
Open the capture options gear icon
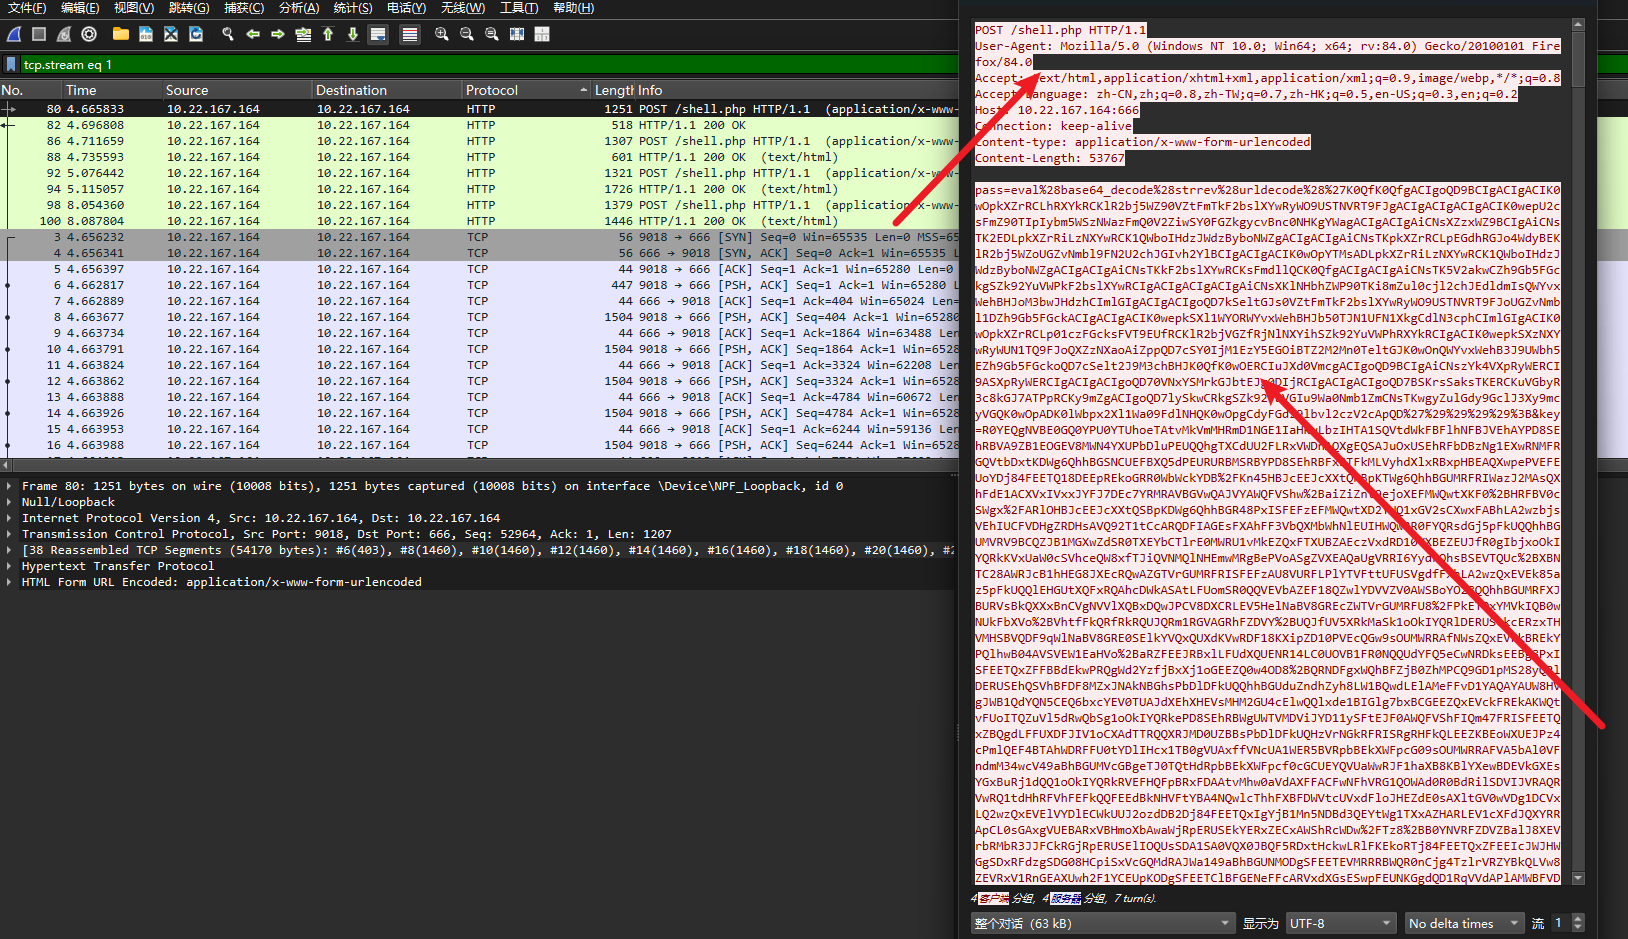click(89, 34)
